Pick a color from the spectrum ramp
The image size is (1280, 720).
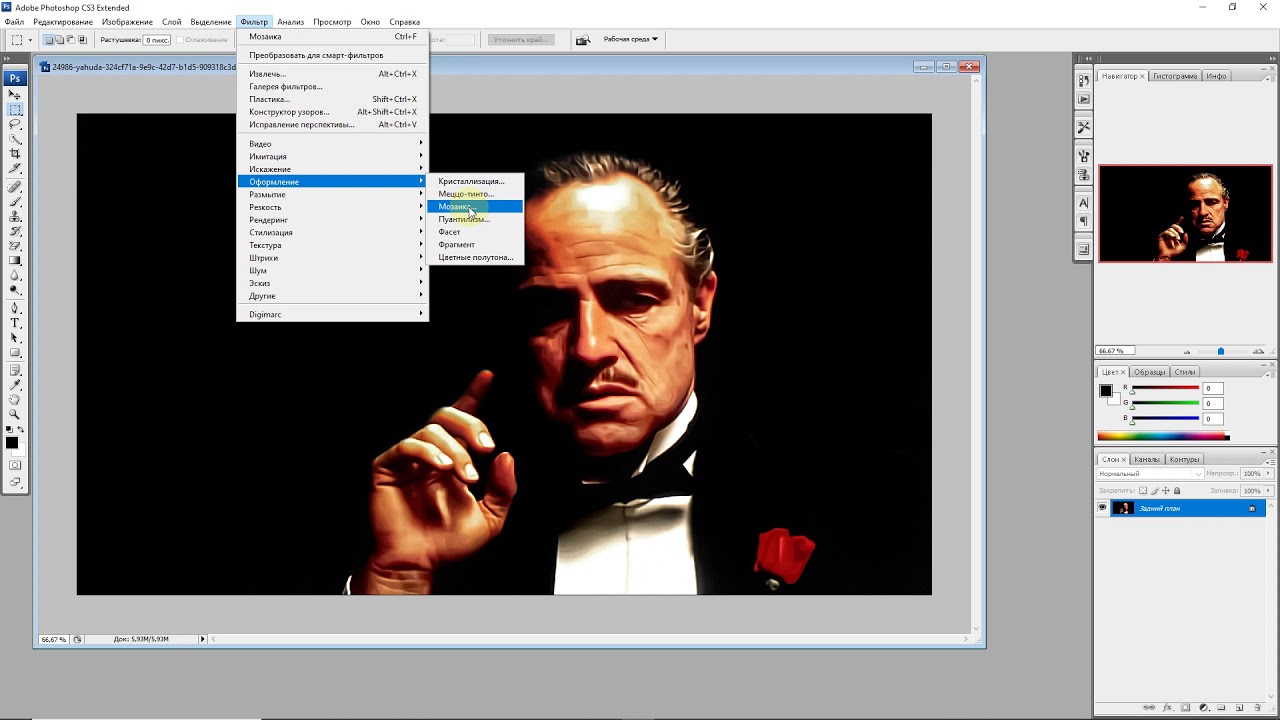click(x=1163, y=436)
